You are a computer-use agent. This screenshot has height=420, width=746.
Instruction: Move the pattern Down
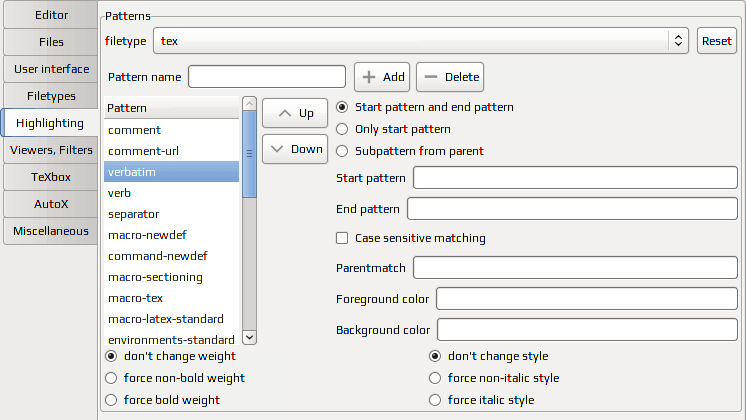tap(295, 149)
